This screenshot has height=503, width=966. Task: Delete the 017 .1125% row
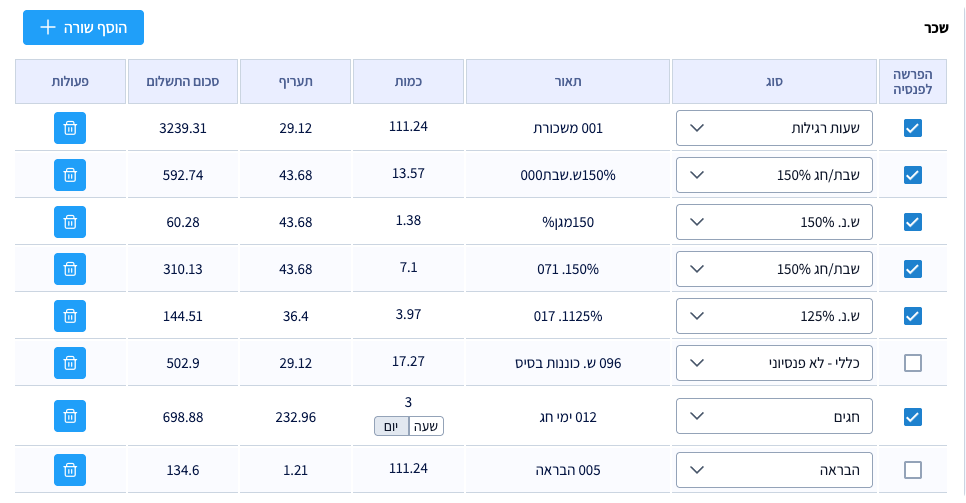(70, 316)
